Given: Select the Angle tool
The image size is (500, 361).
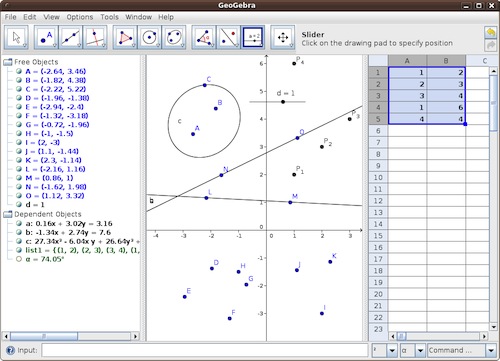Looking at the screenshot, I should pyautogui.click(x=204, y=37).
